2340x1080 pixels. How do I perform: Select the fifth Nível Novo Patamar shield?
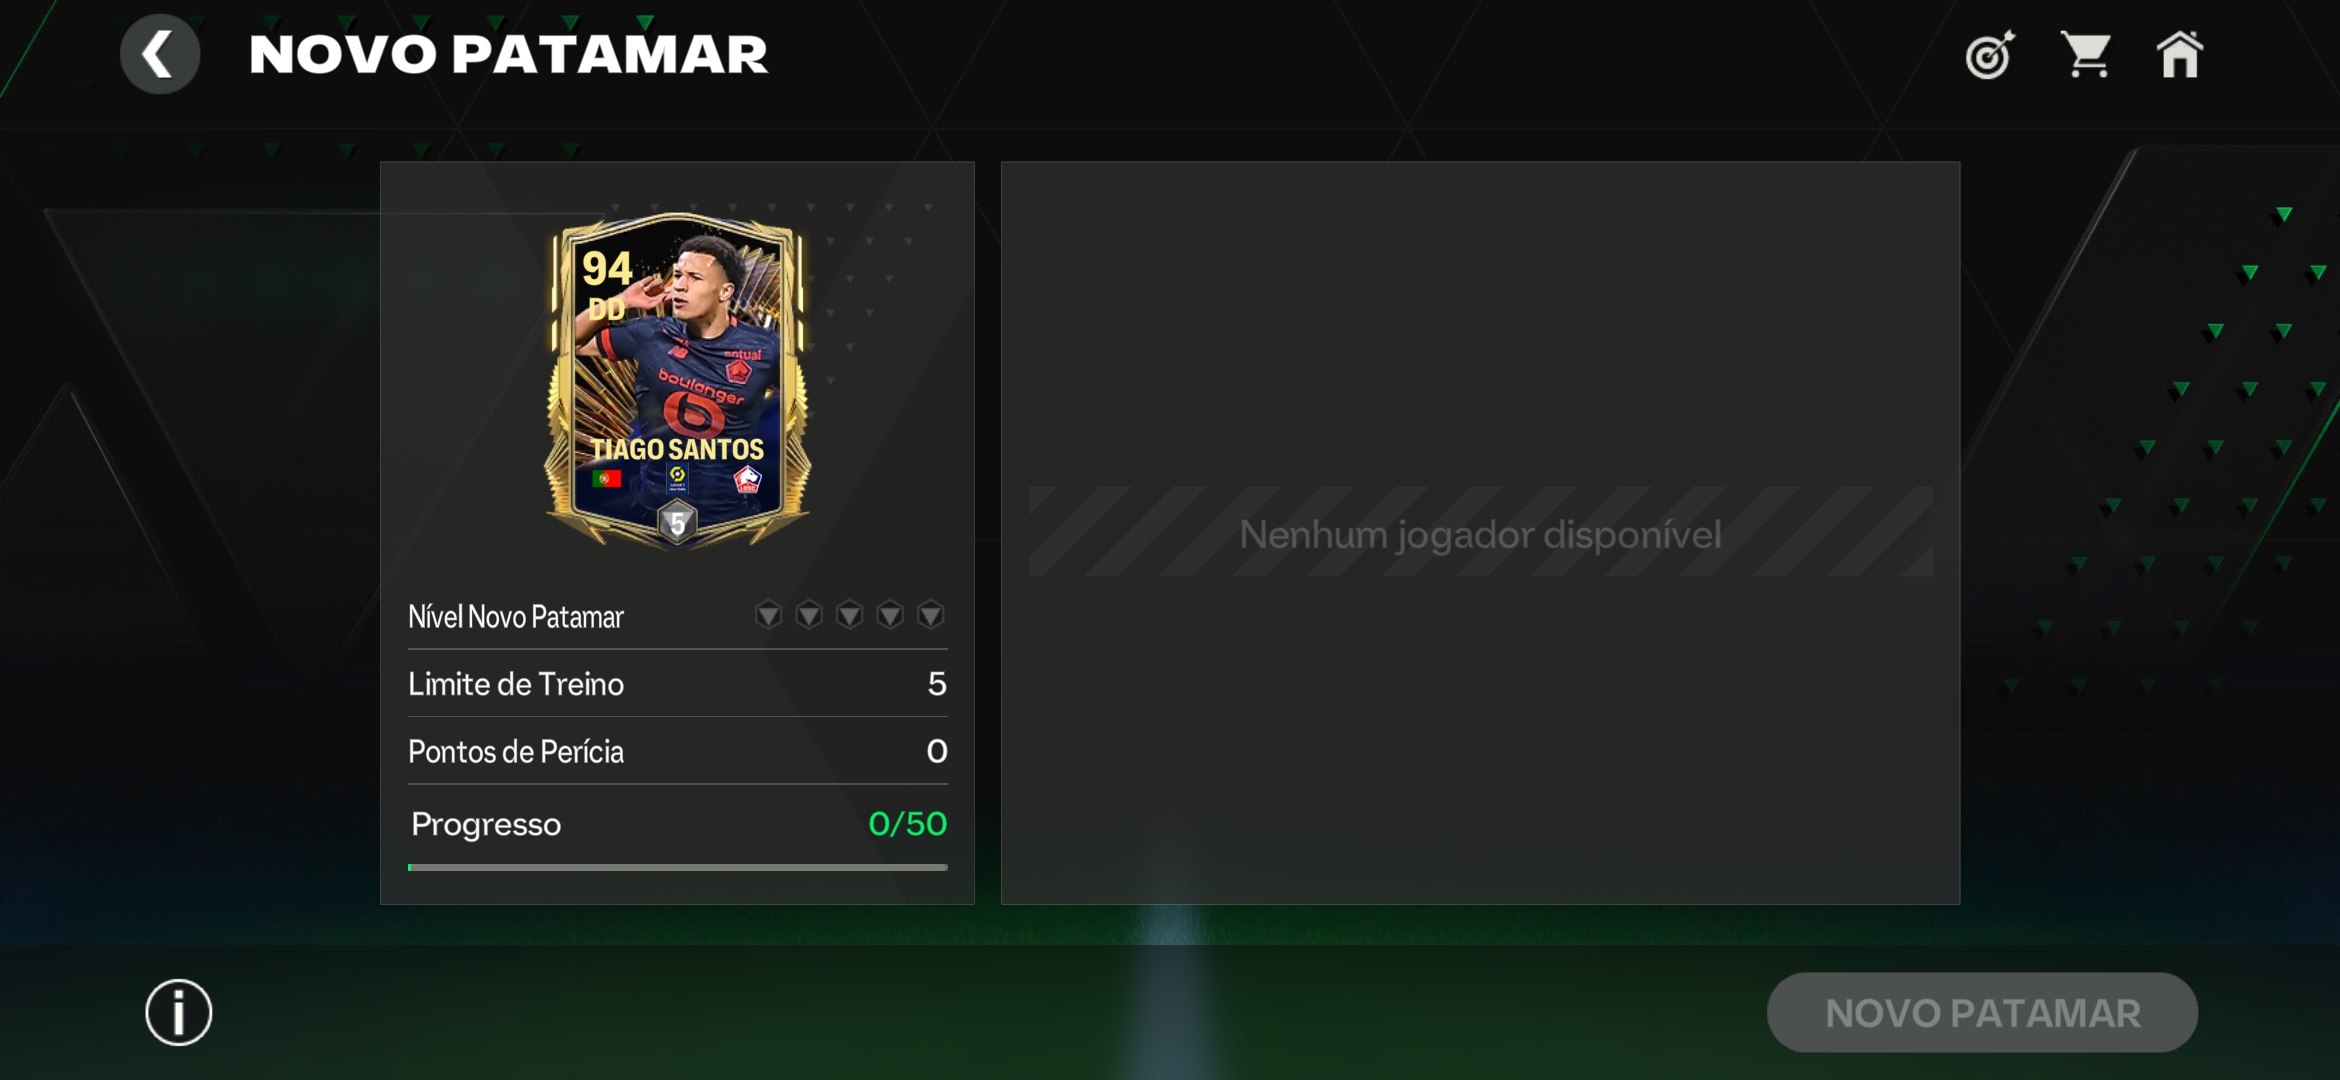[x=930, y=614]
